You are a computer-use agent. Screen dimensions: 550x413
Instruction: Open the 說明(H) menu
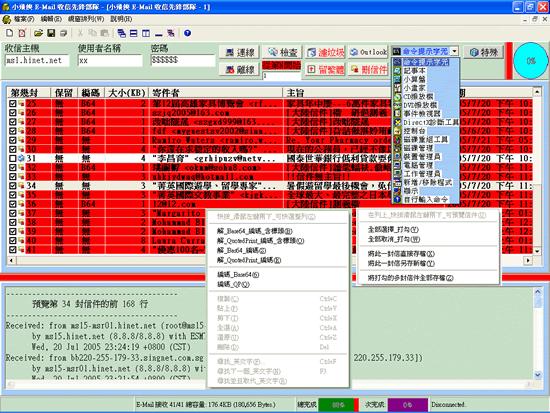pyautogui.click(x=121, y=19)
